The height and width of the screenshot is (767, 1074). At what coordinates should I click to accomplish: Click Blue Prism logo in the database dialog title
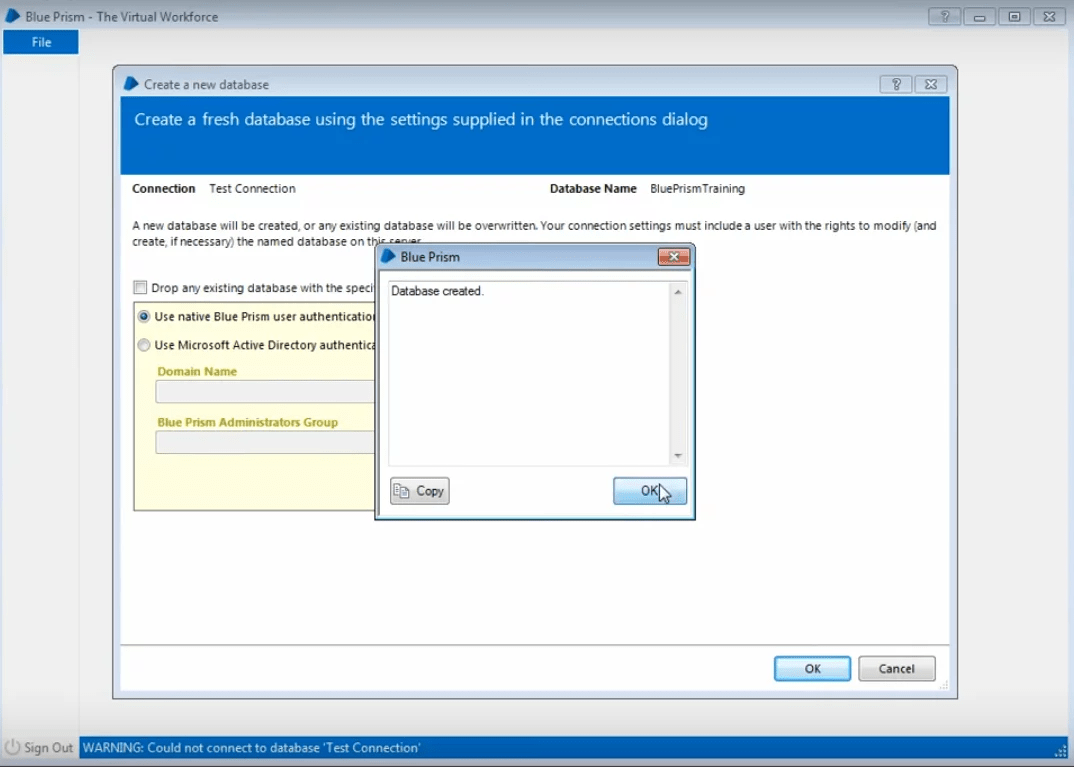131,84
